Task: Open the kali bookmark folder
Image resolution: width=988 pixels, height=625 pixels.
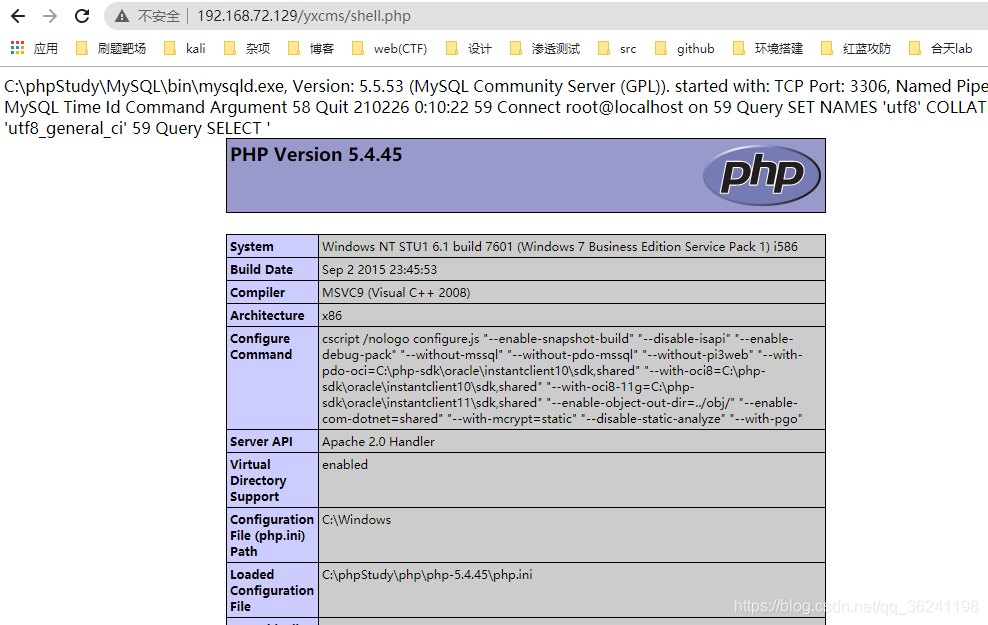Action: [185, 49]
